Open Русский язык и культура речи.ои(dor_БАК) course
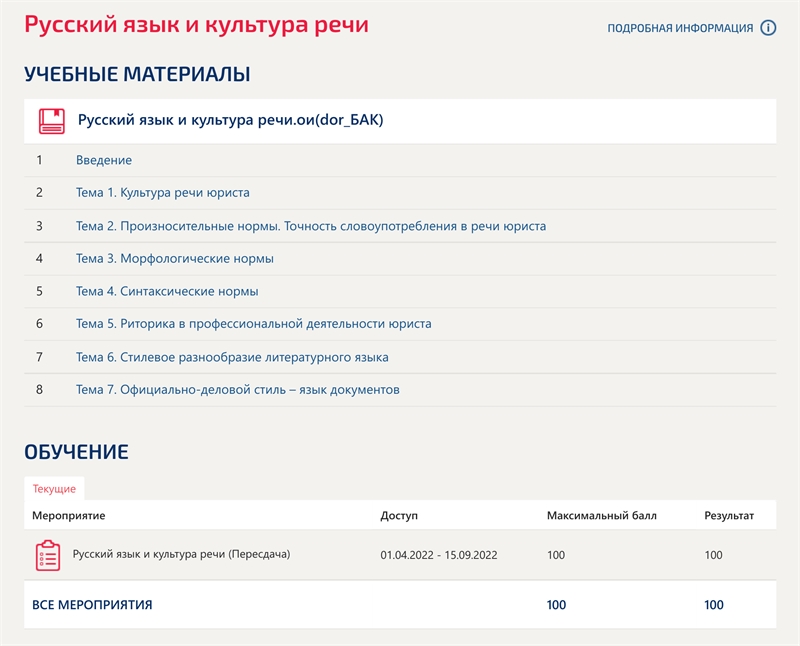Viewport: 800px width, 646px height. [230, 120]
